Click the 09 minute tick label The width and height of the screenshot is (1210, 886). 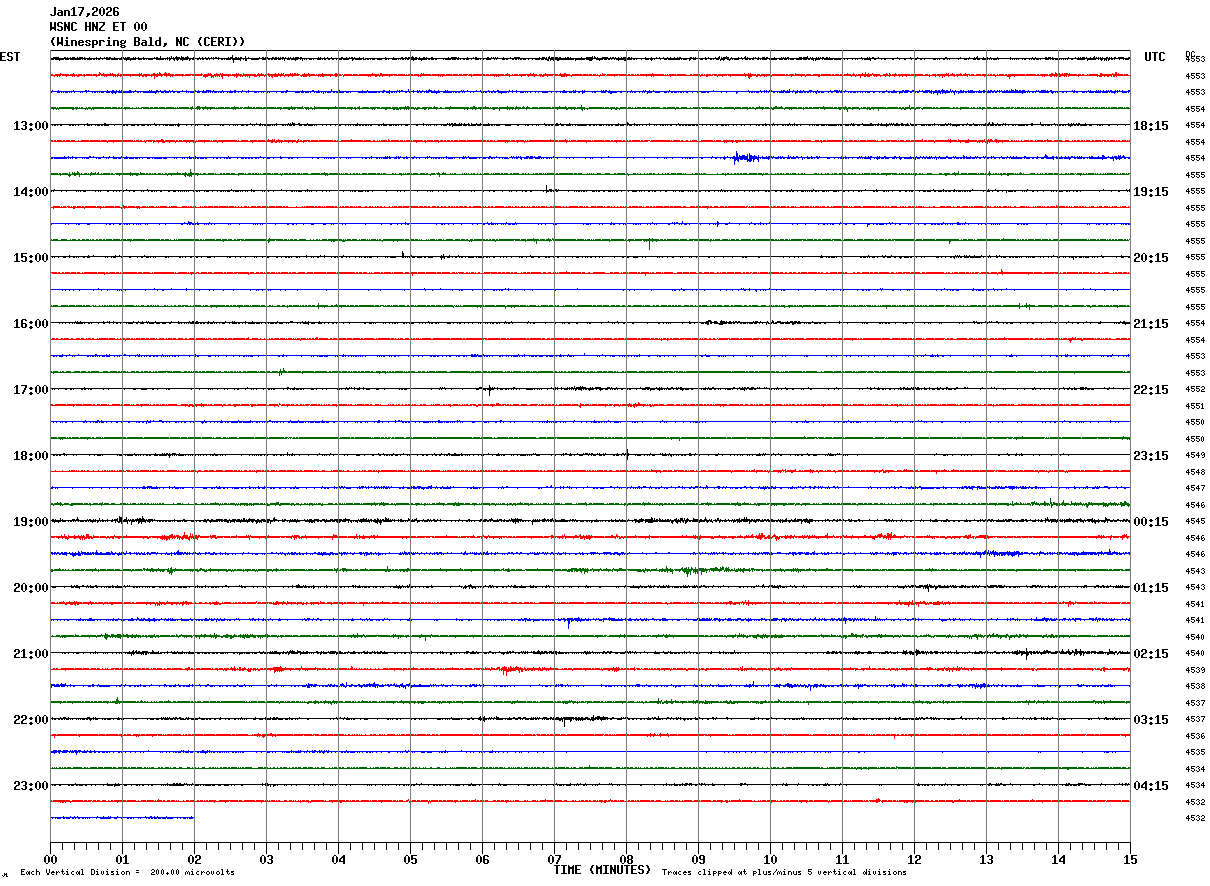[698, 860]
